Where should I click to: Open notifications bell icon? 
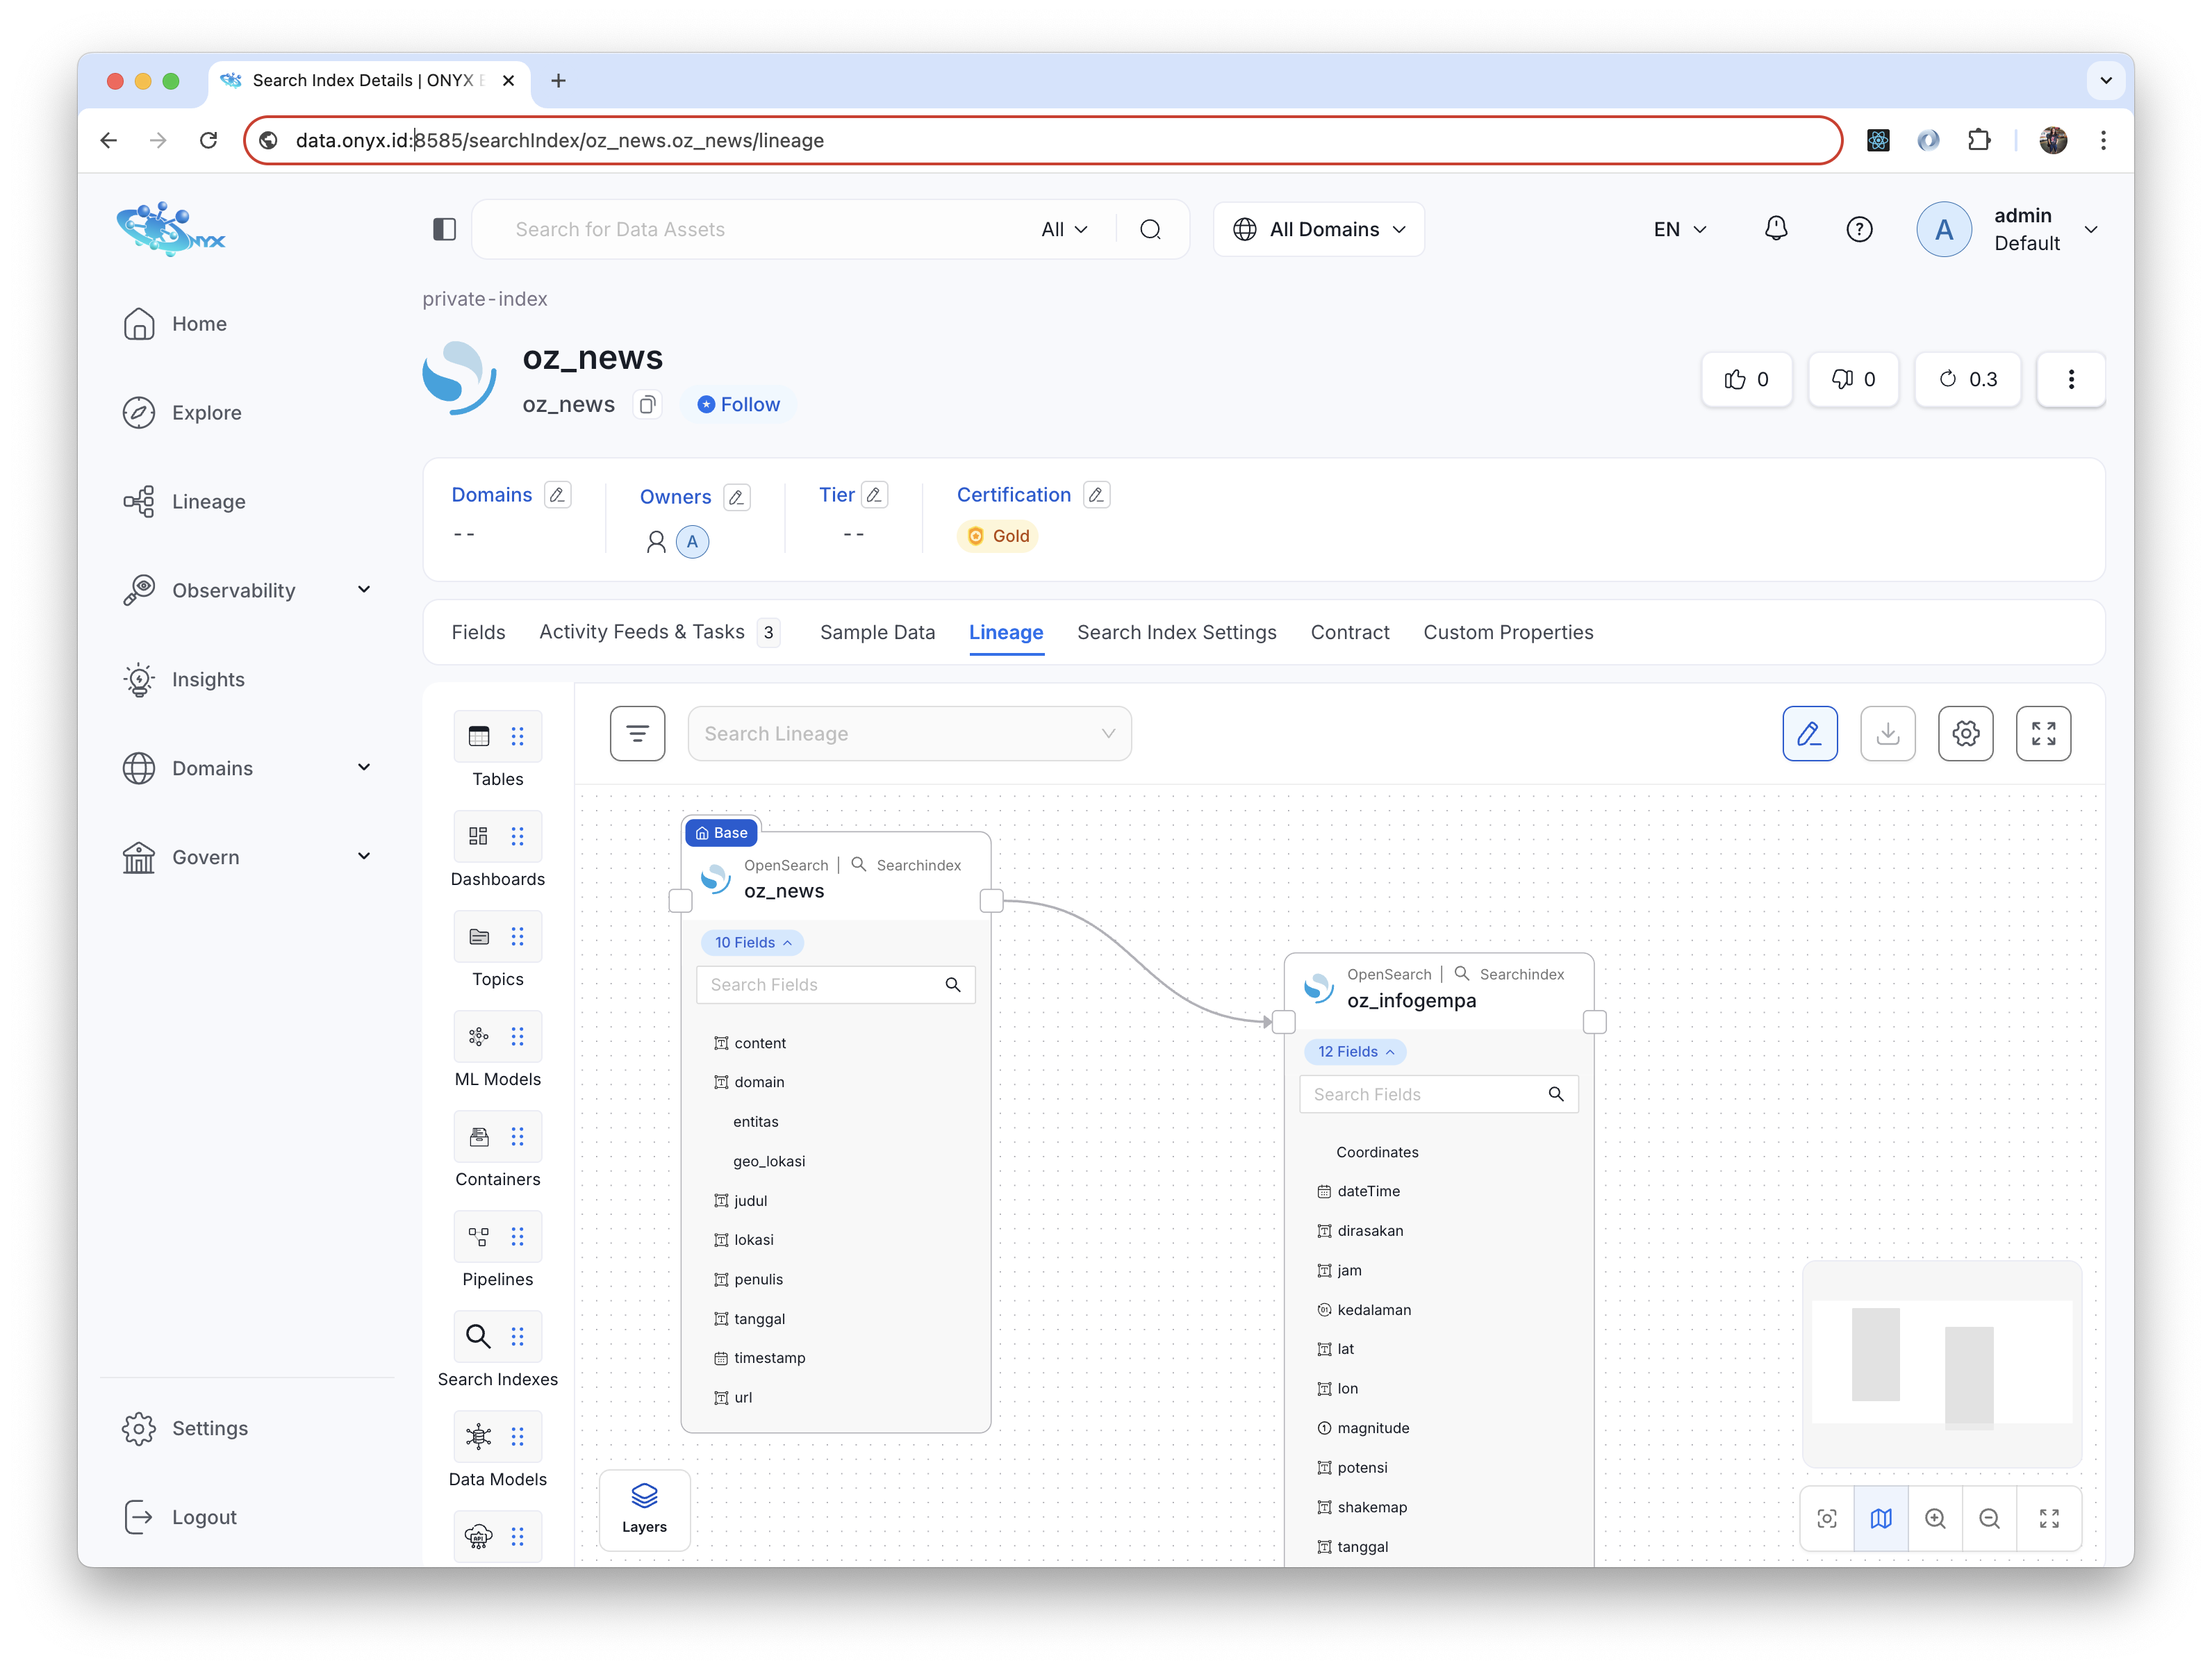1775,229
